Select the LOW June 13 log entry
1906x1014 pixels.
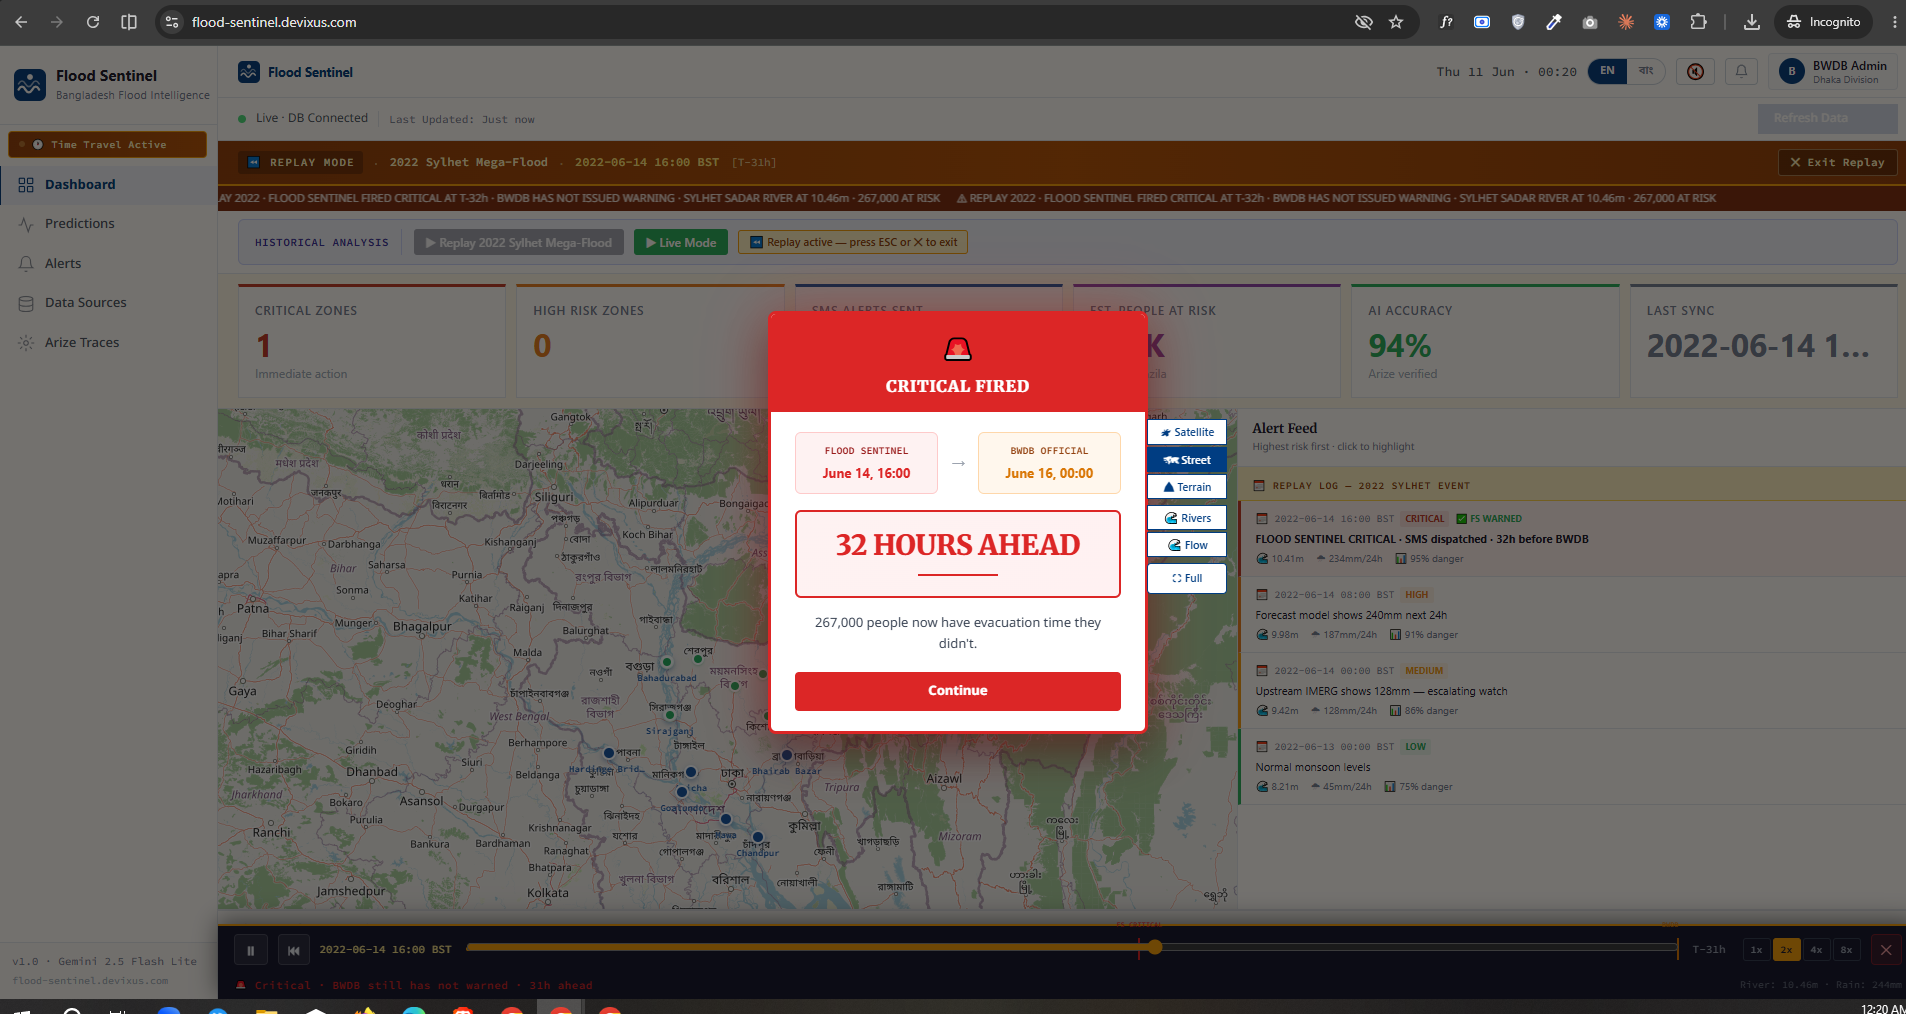click(x=1572, y=767)
